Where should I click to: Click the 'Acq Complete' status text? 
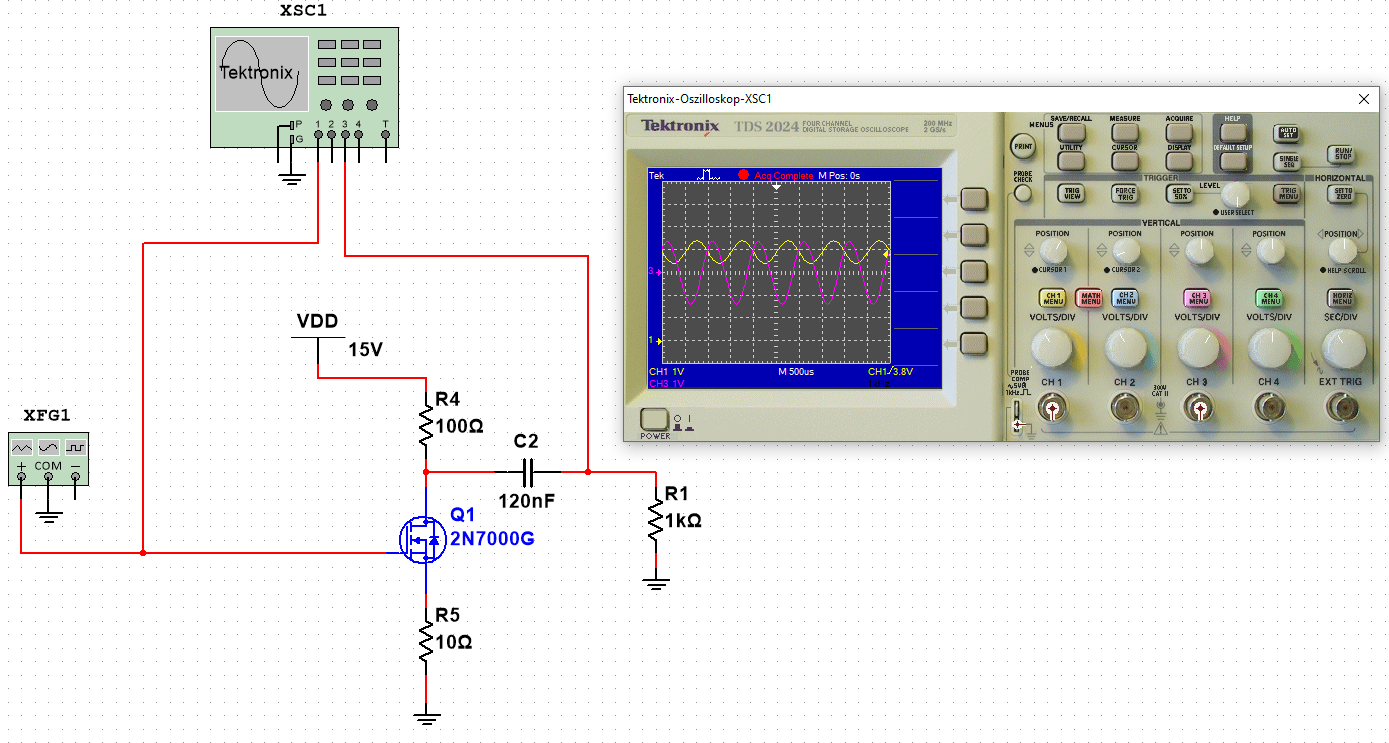click(784, 175)
